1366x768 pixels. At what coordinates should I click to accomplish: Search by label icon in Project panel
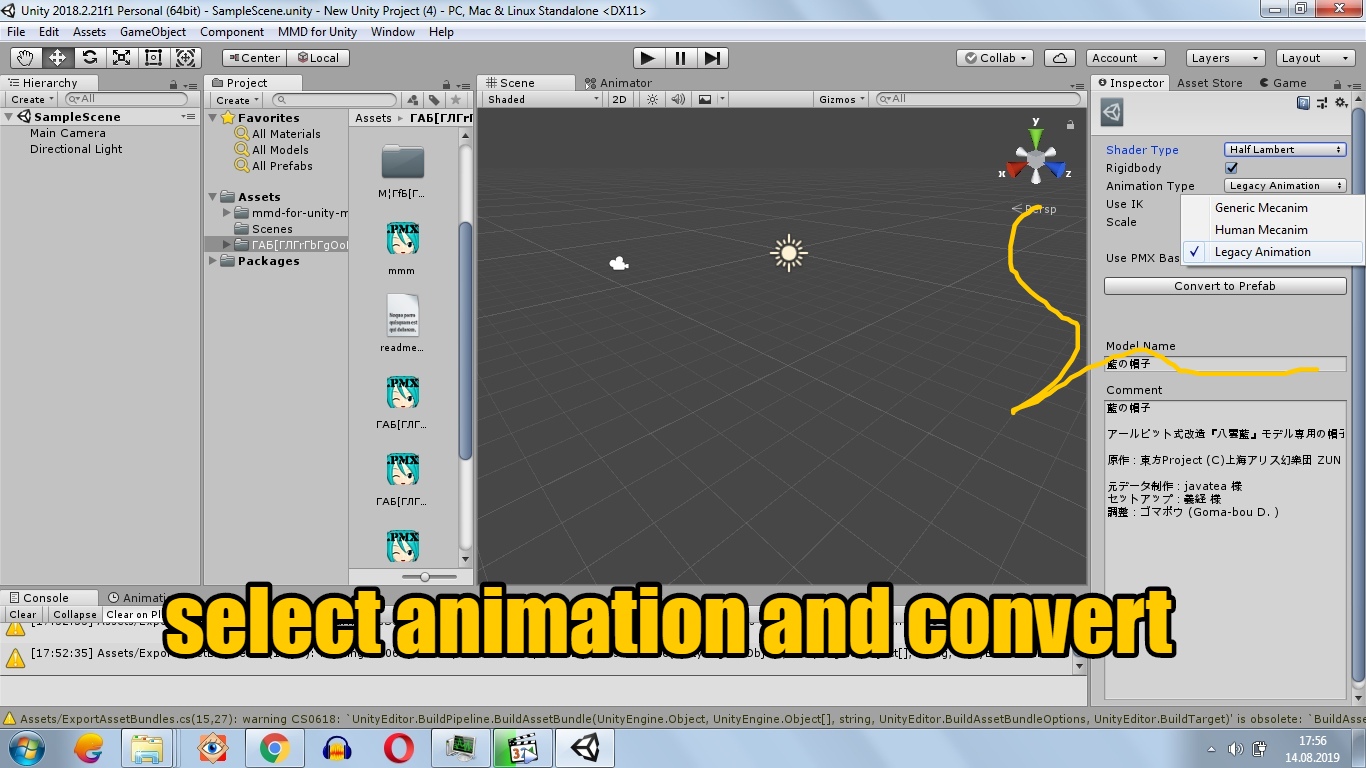(x=434, y=100)
